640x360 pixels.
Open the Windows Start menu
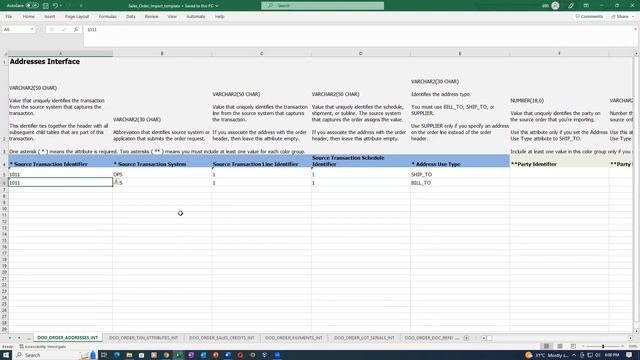[6, 355]
